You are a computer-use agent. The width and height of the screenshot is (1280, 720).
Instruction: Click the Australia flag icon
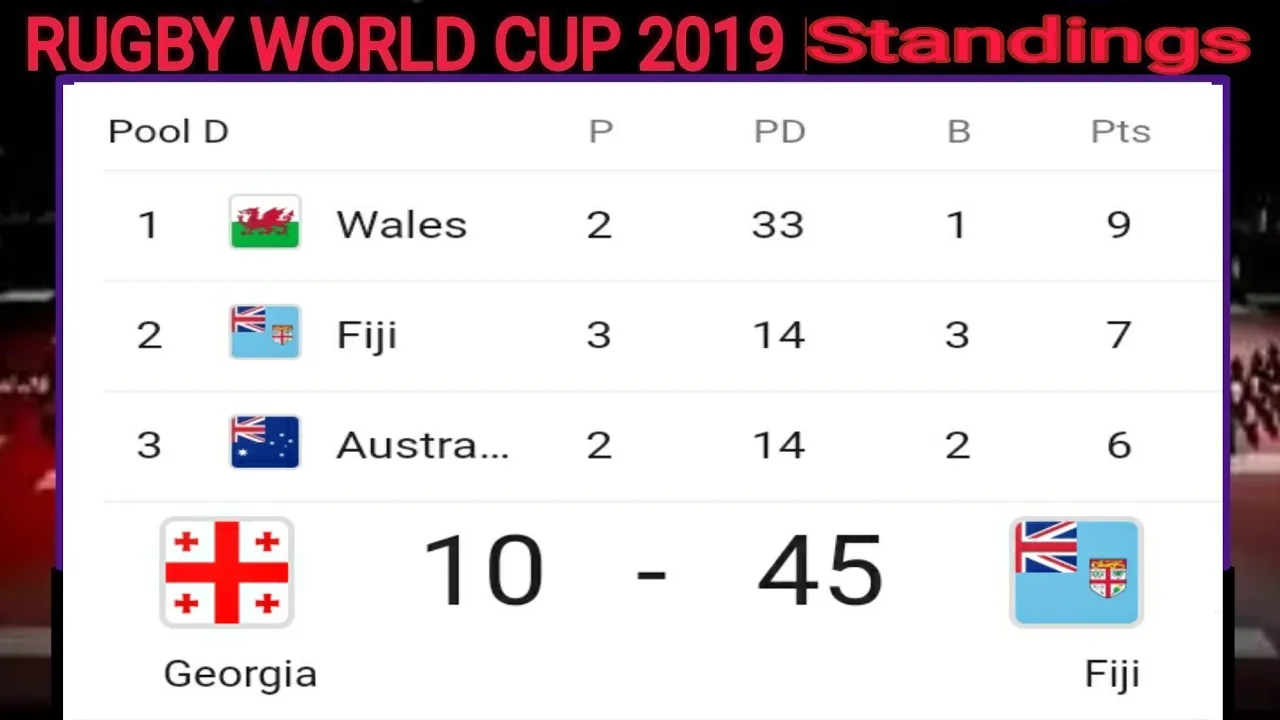coord(265,442)
